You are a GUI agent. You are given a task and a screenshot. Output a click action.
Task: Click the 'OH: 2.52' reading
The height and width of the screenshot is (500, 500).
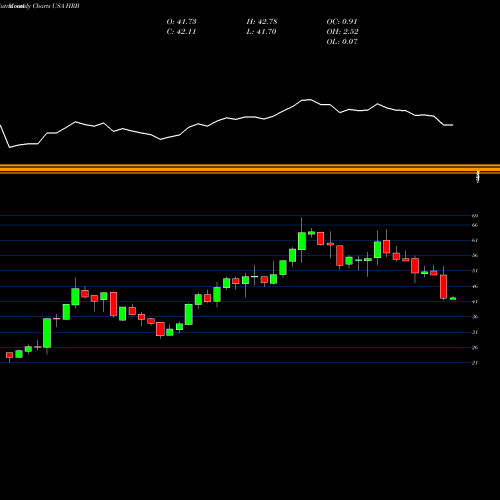pos(342,32)
